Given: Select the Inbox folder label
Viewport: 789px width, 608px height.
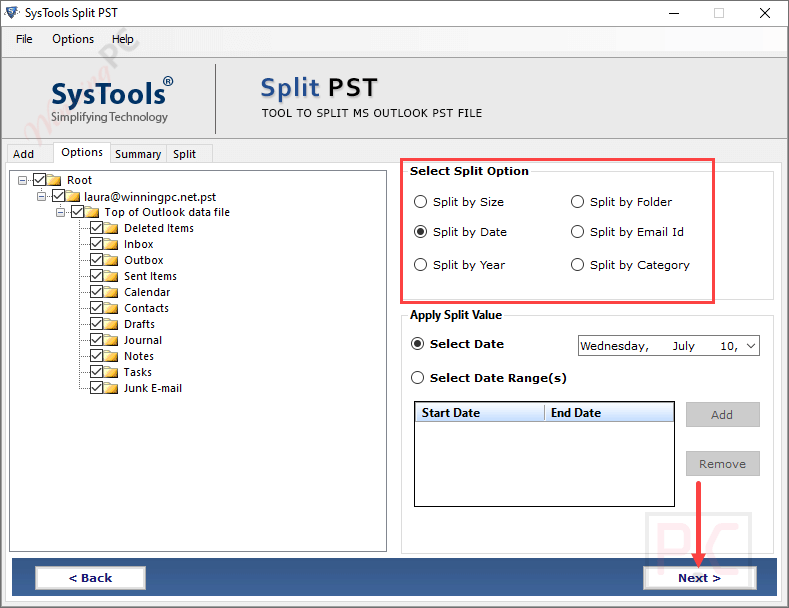Looking at the screenshot, I should pyautogui.click(x=139, y=244).
